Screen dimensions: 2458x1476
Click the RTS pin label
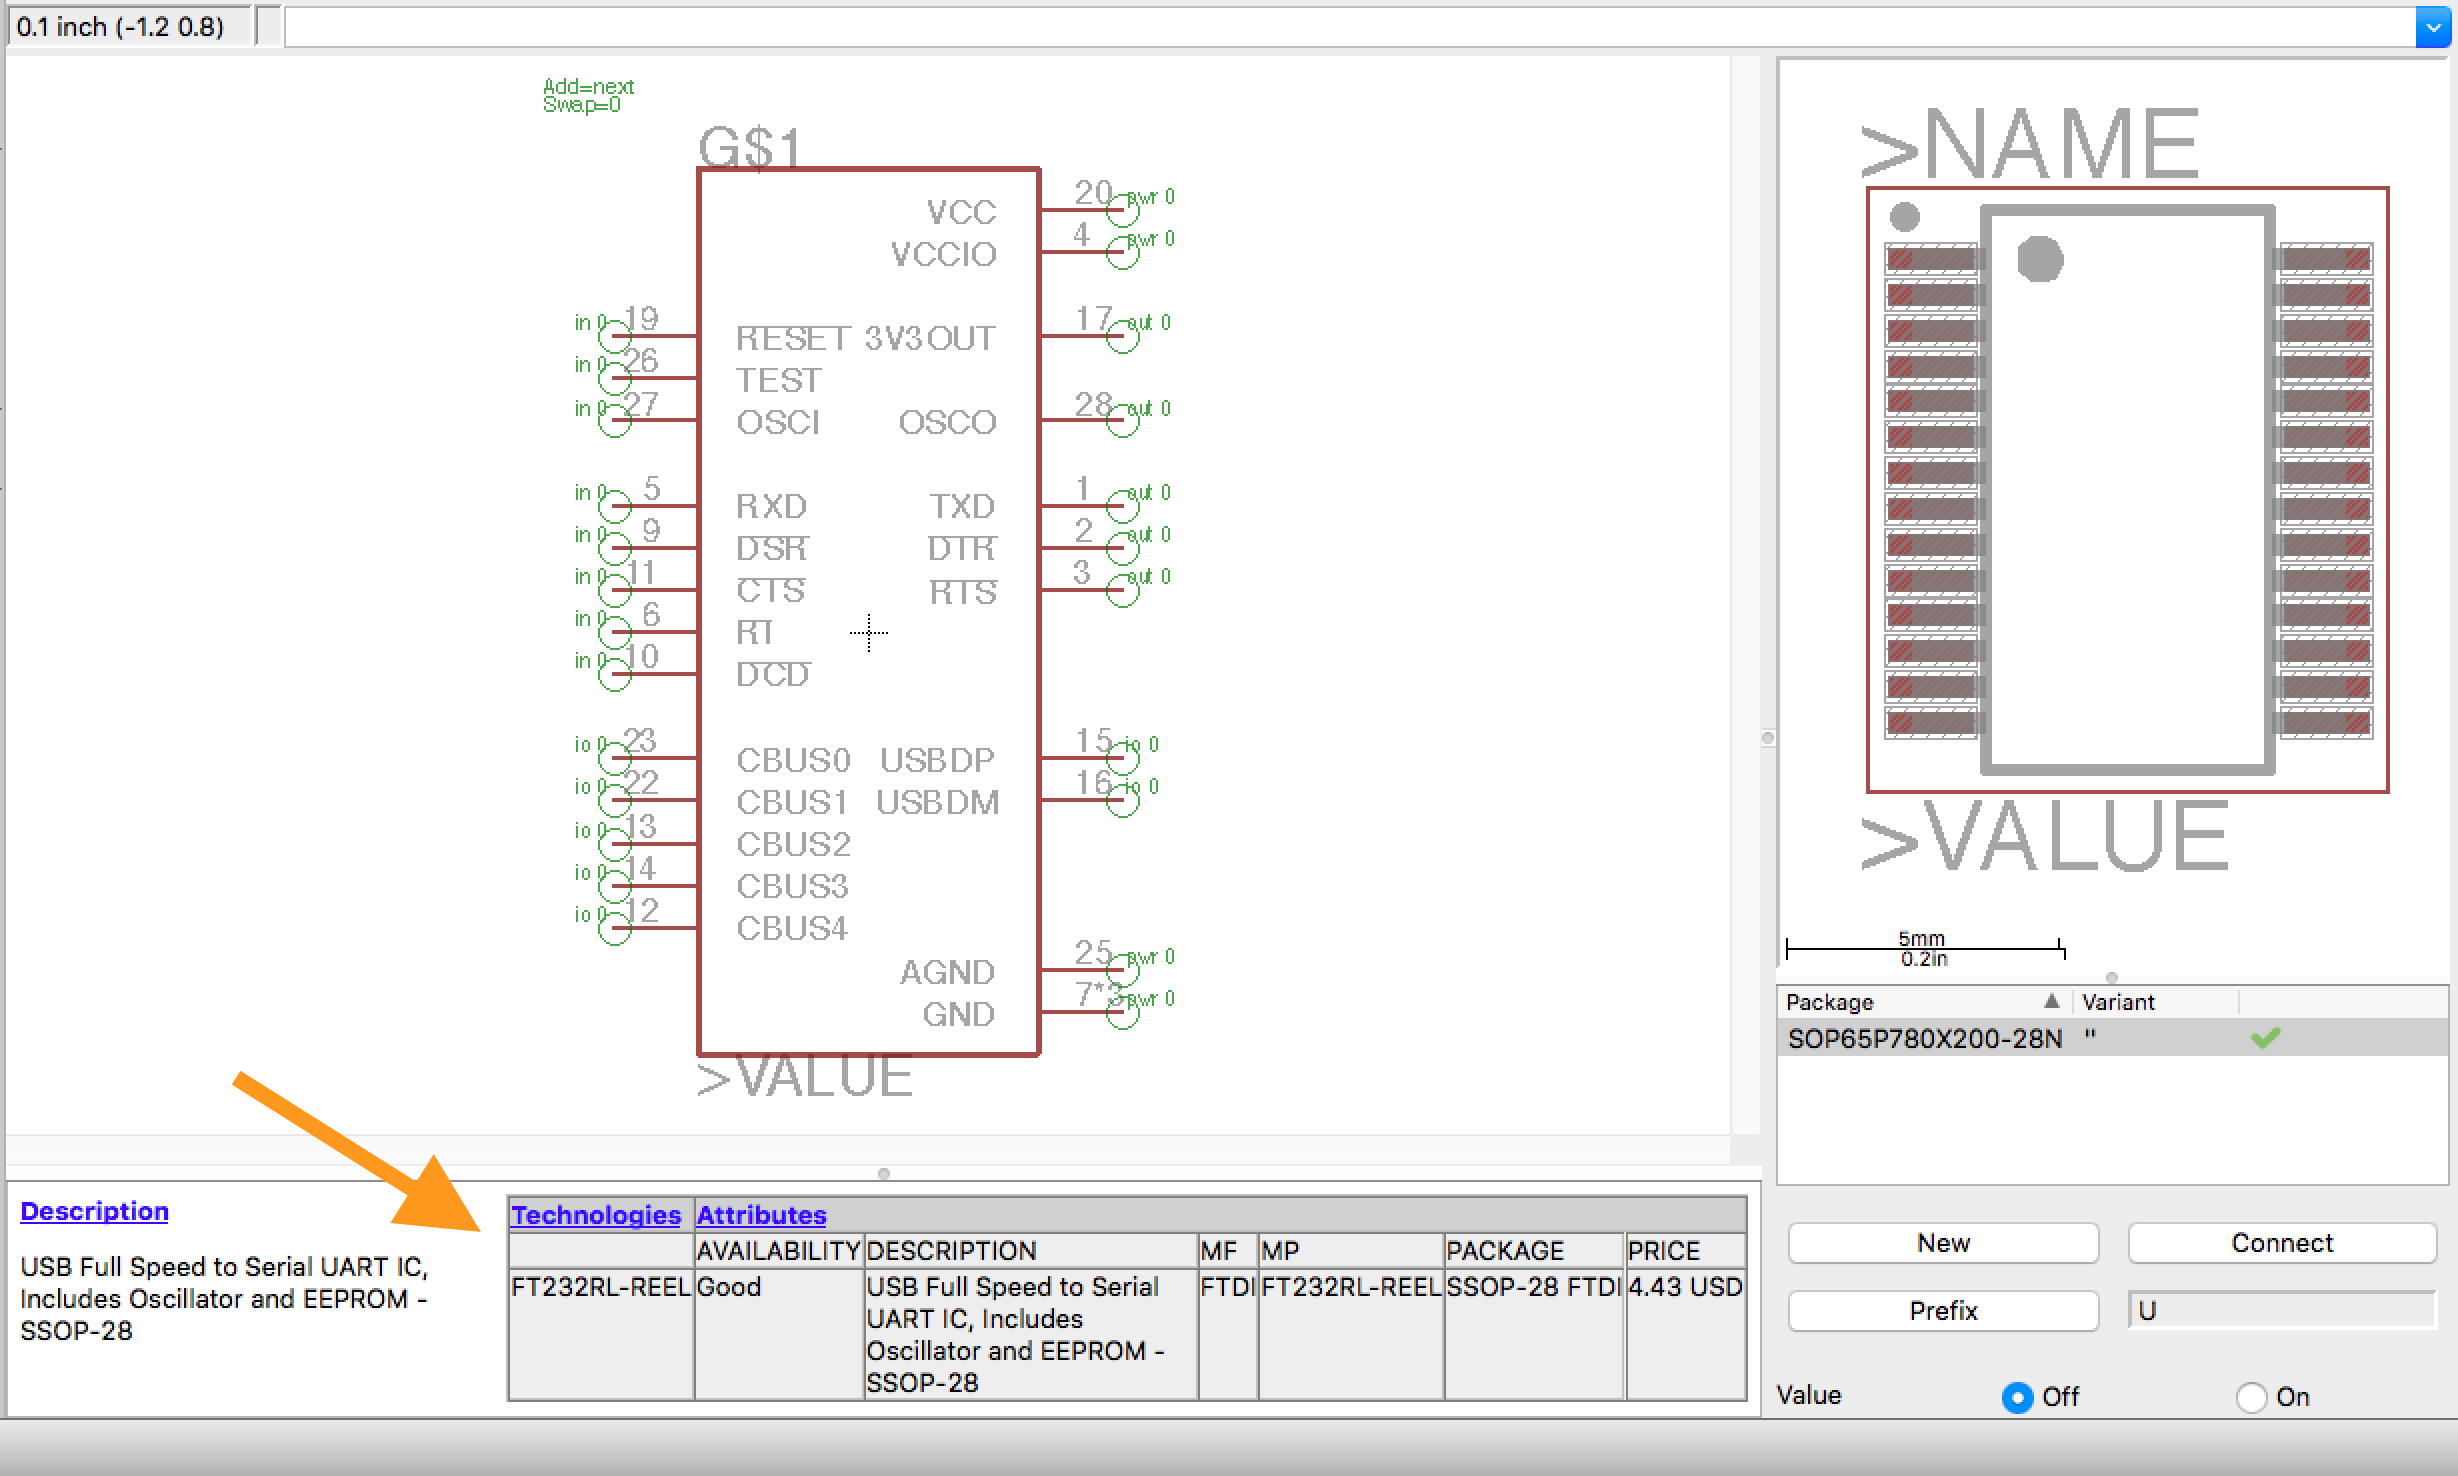point(962,592)
